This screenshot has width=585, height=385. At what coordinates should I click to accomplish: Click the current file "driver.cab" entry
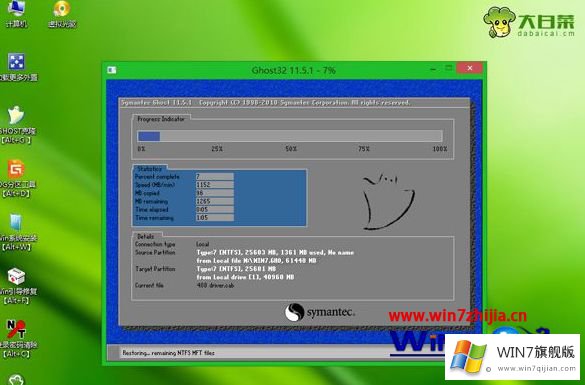point(215,285)
